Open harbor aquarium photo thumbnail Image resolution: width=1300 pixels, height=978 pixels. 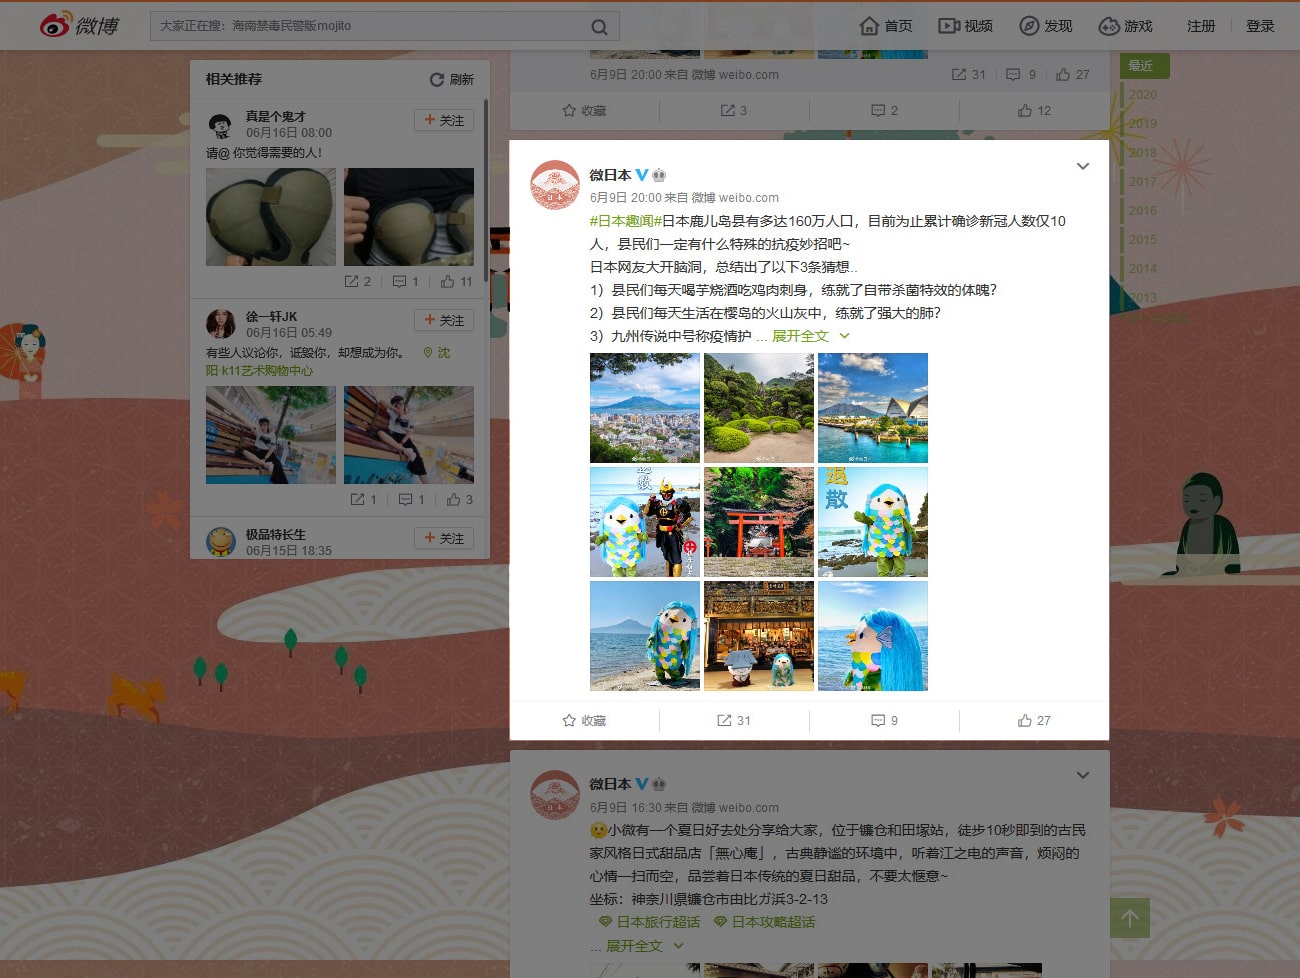pos(873,408)
